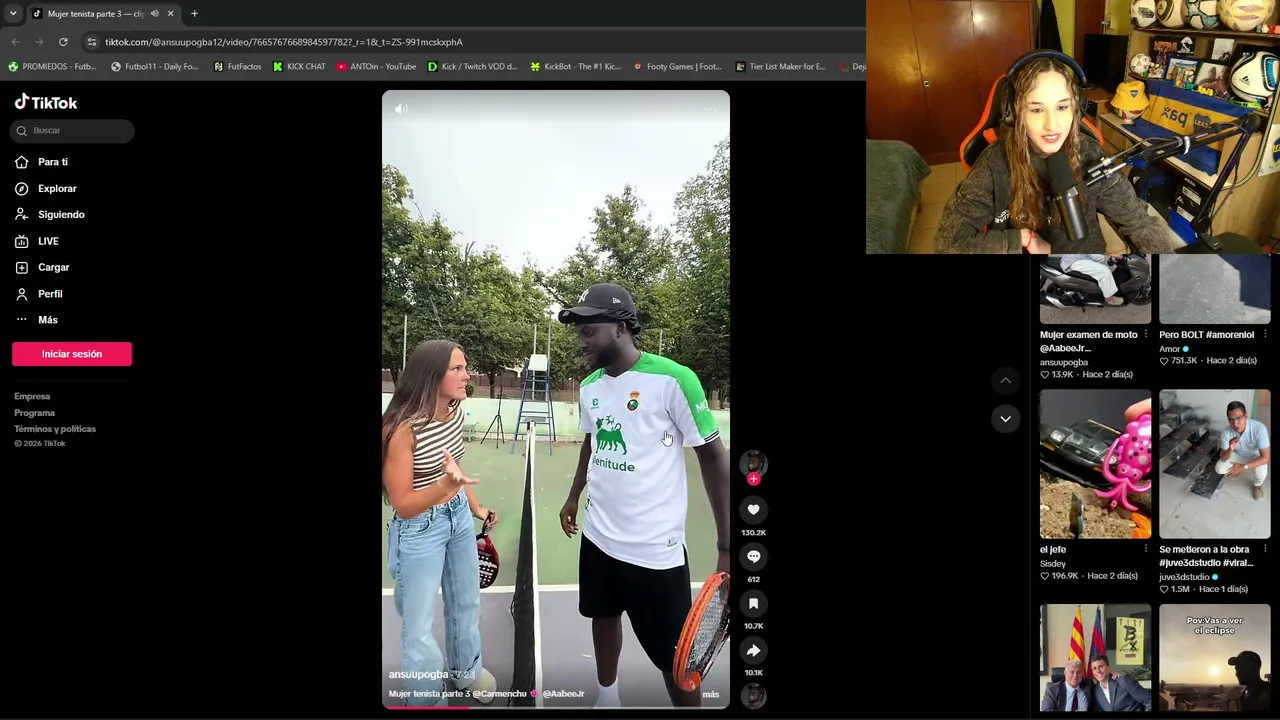Open comments with the speech bubble icon

point(753,557)
